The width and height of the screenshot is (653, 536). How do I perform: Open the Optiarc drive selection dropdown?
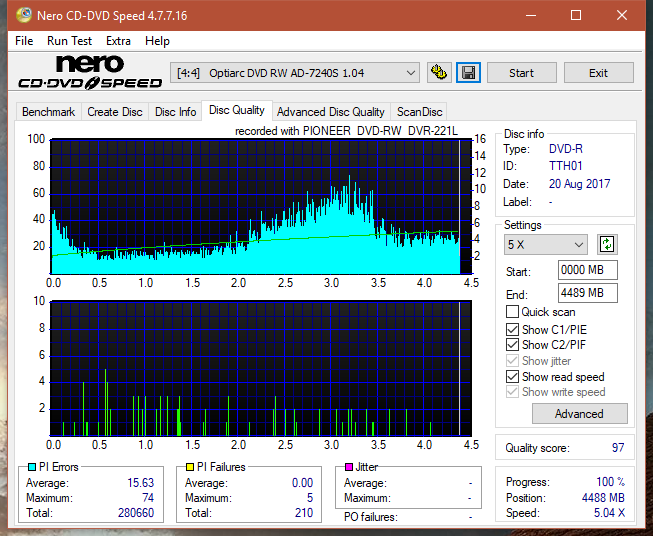294,73
